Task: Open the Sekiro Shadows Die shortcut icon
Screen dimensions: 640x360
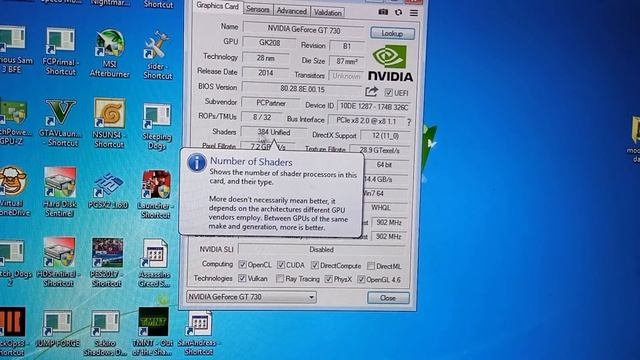Action: (x=105, y=333)
